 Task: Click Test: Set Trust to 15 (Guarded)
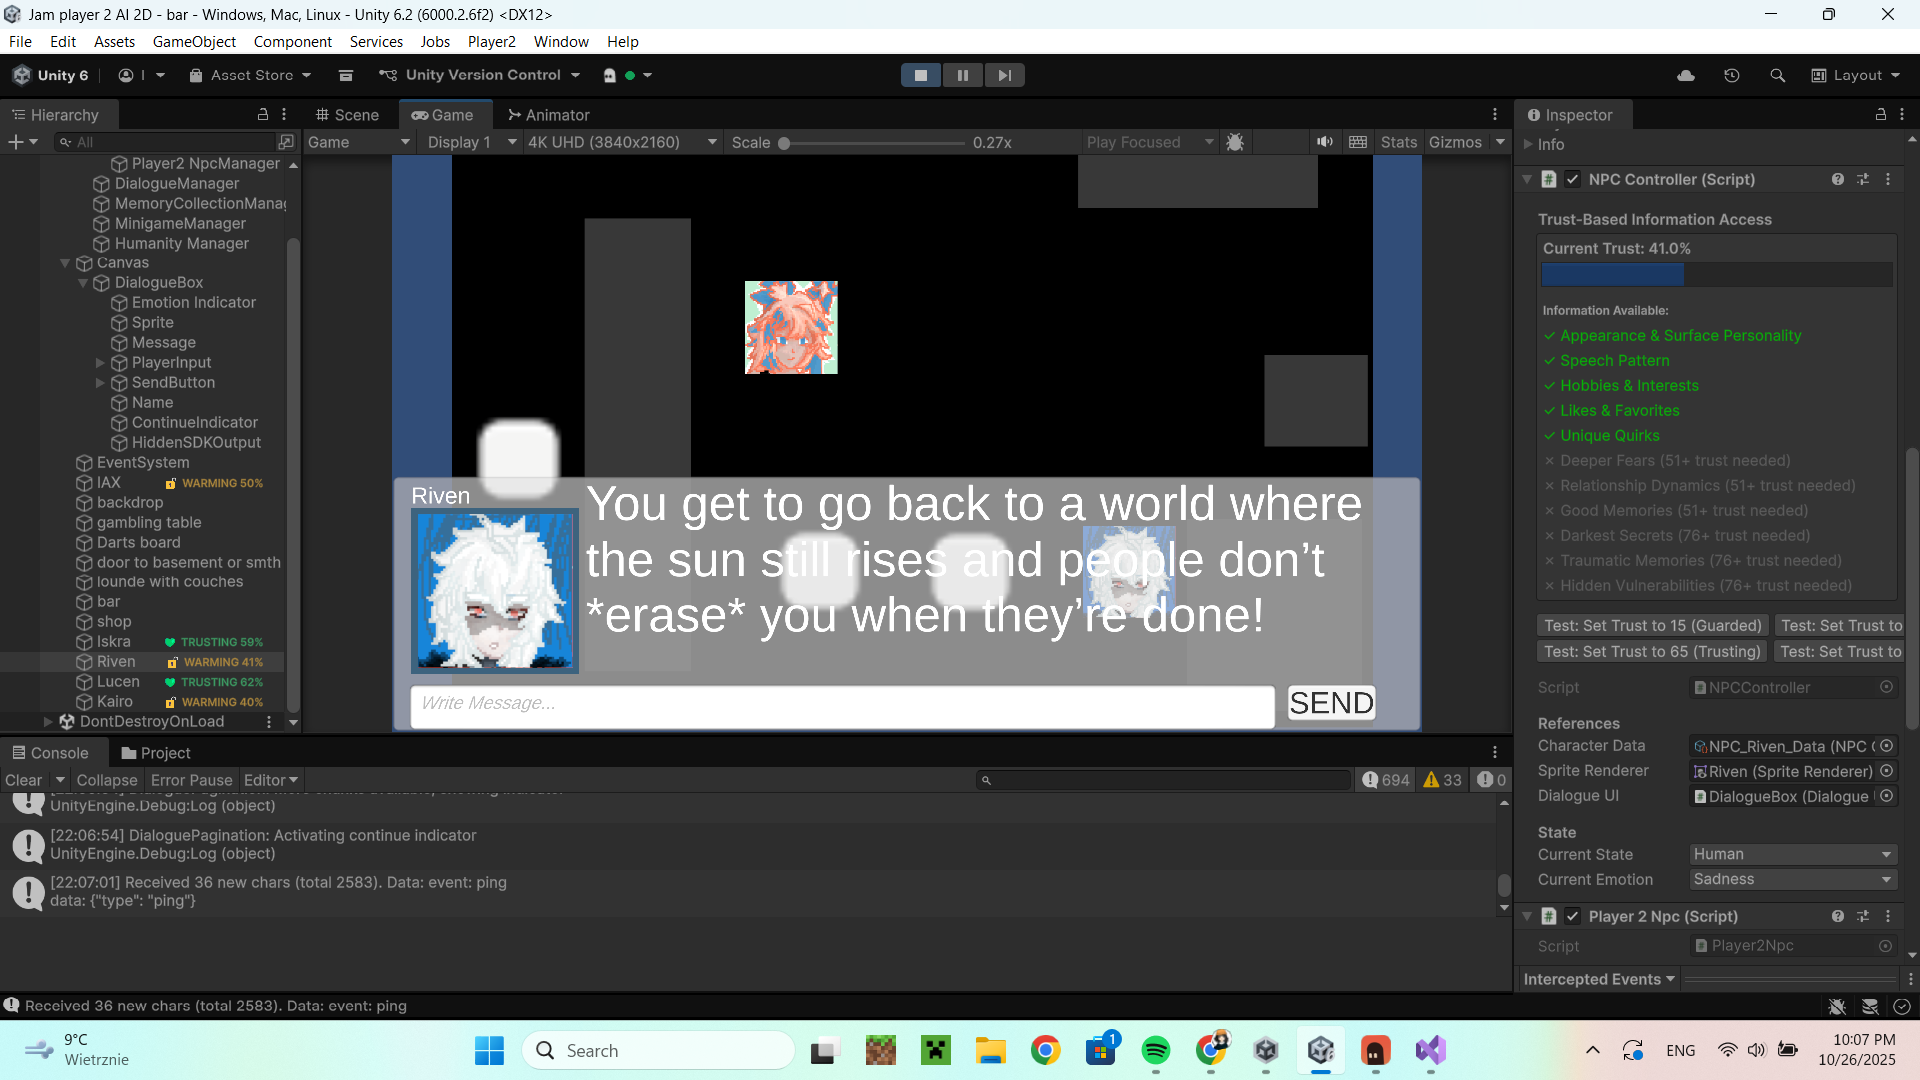point(1652,625)
